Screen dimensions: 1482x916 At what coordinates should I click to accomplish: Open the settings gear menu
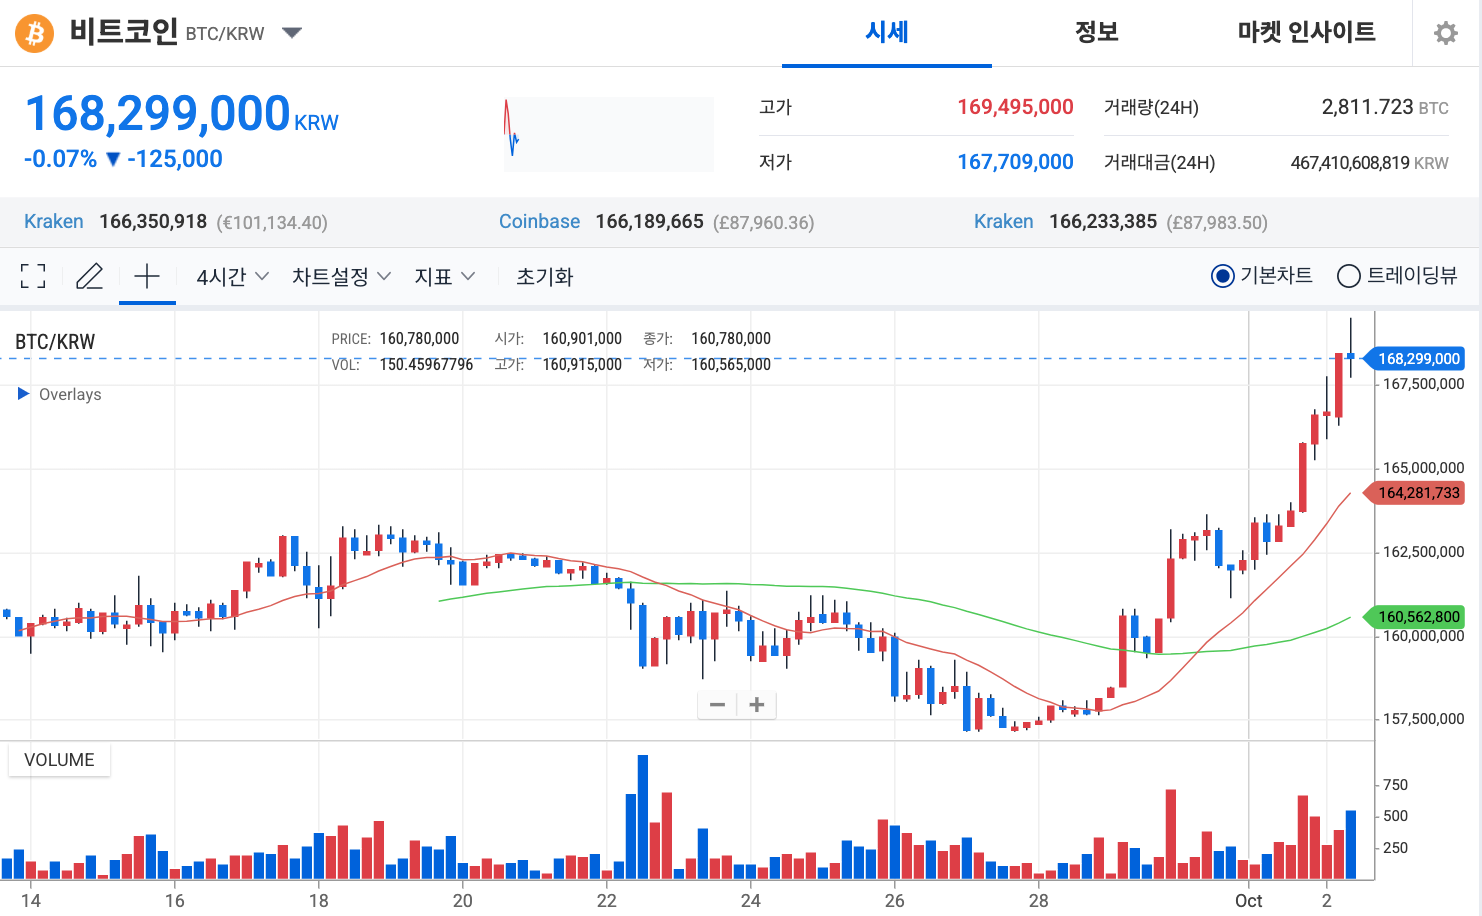point(1445,33)
